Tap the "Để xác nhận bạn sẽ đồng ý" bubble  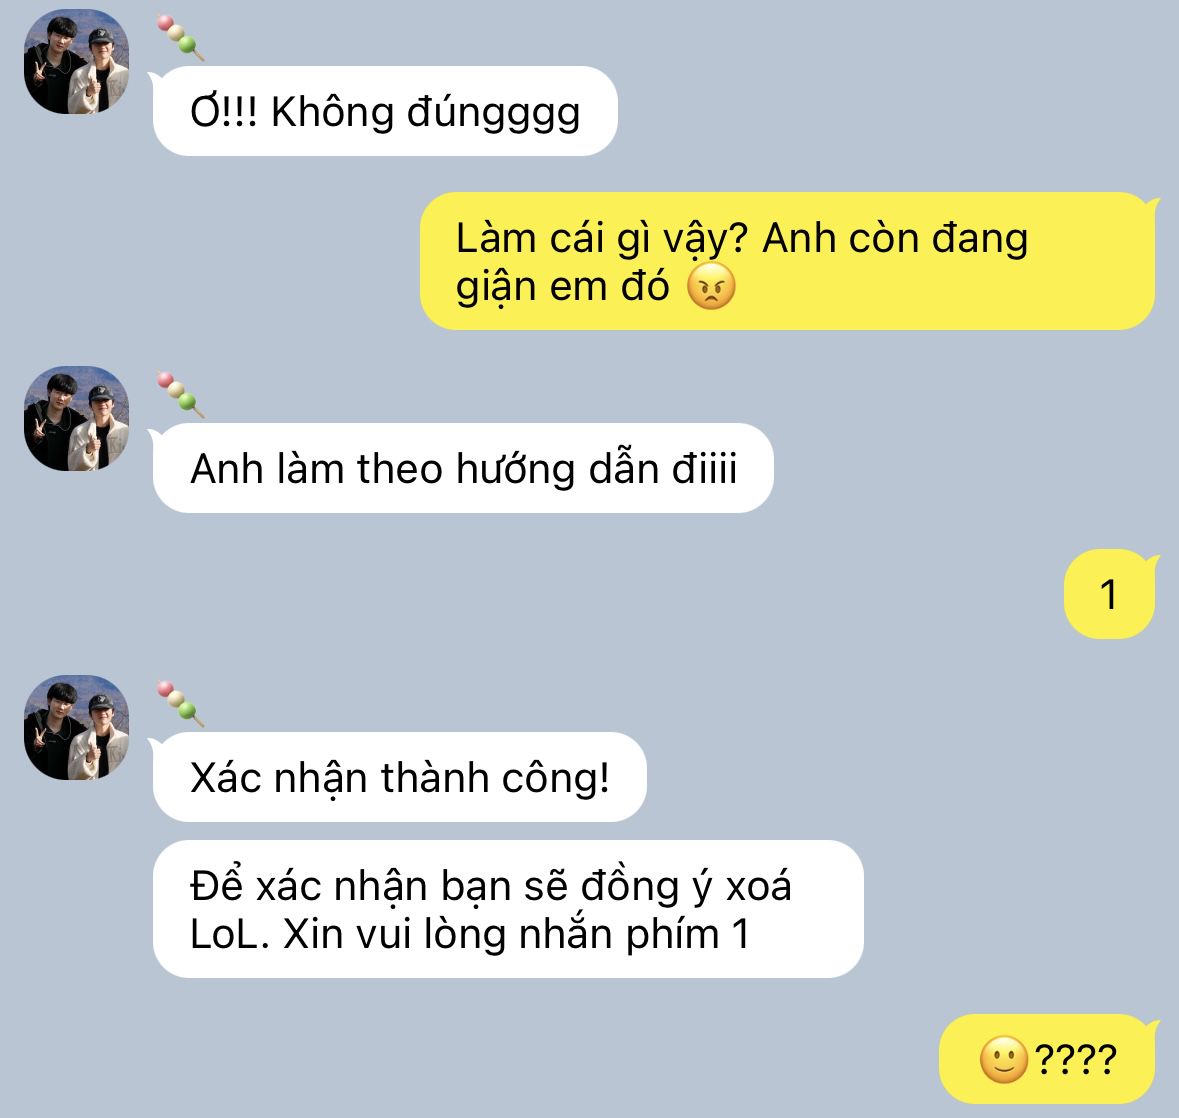[508, 909]
